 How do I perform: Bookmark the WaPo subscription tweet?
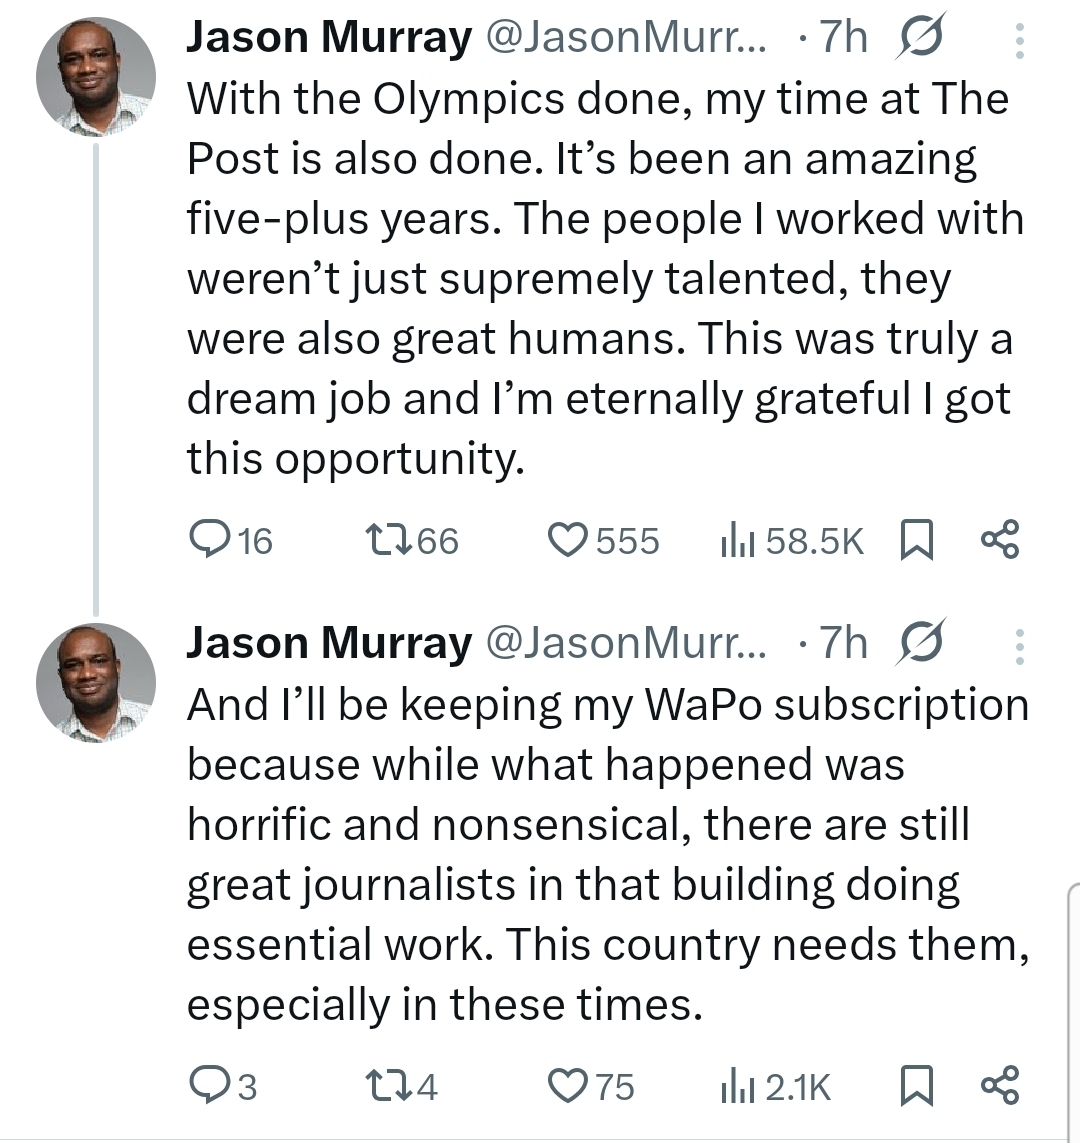click(916, 1085)
